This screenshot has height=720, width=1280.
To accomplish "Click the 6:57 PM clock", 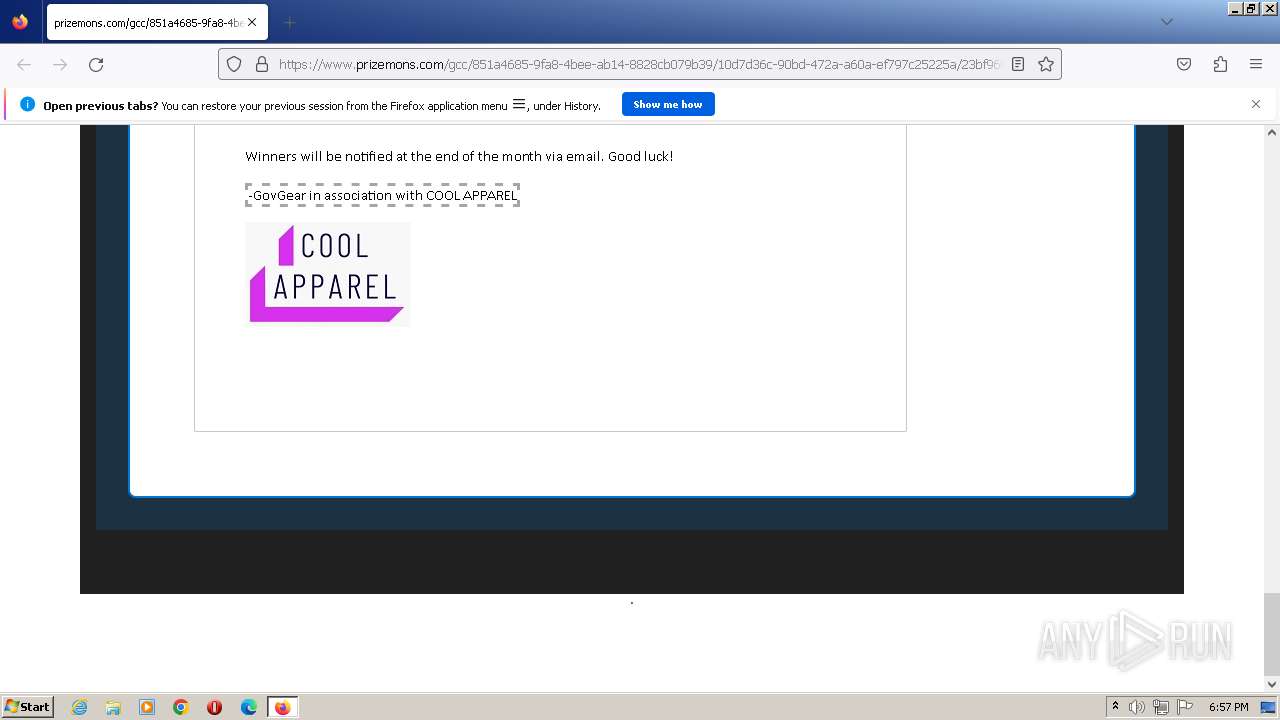I will 1229,707.
